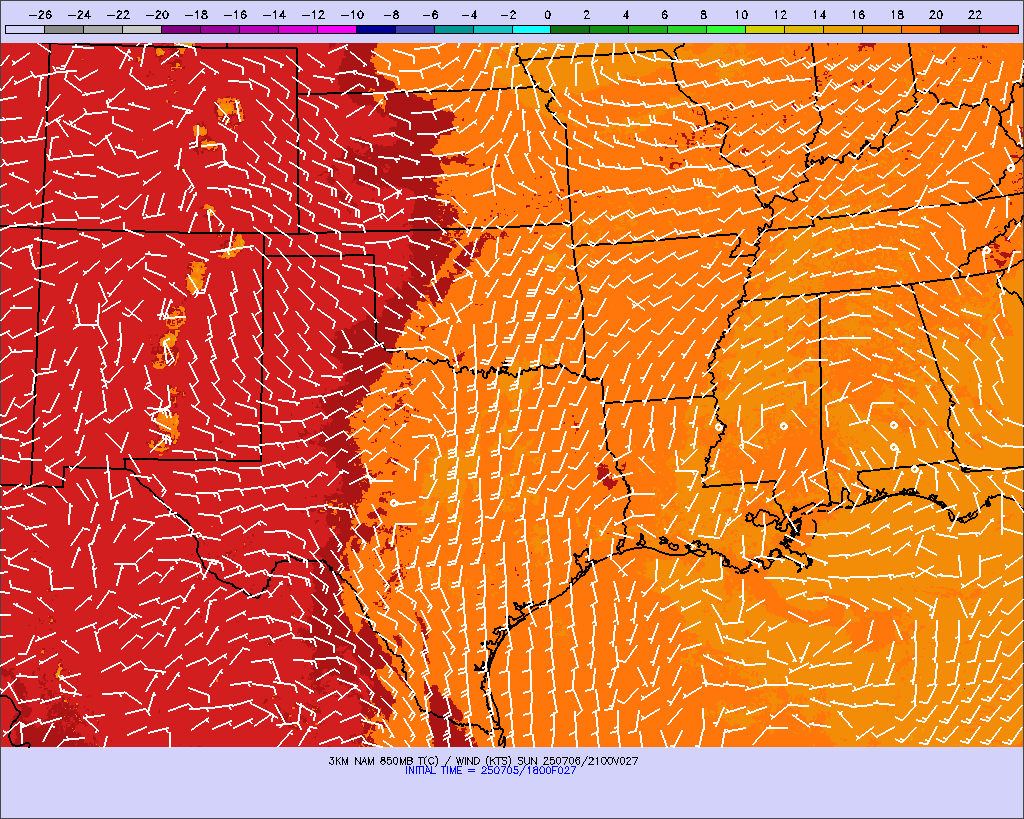Select the "-2" scale label
1024x819 pixels.
pos(508,15)
